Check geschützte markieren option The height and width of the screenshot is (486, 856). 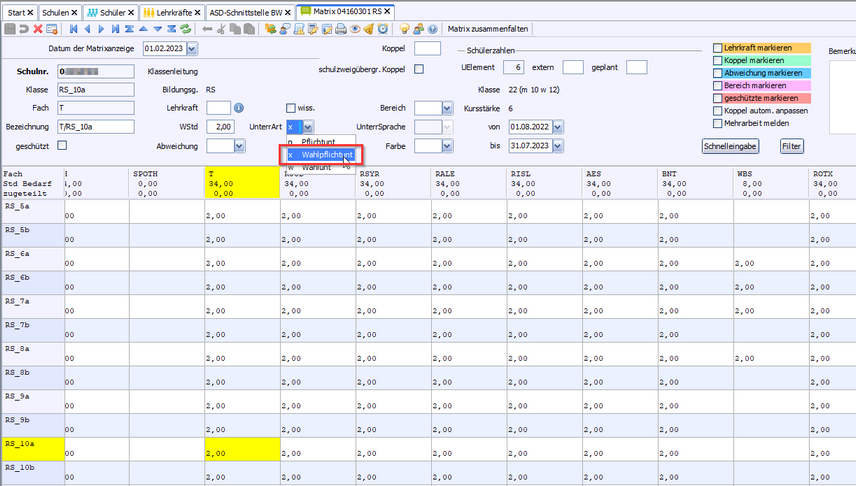[x=718, y=98]
